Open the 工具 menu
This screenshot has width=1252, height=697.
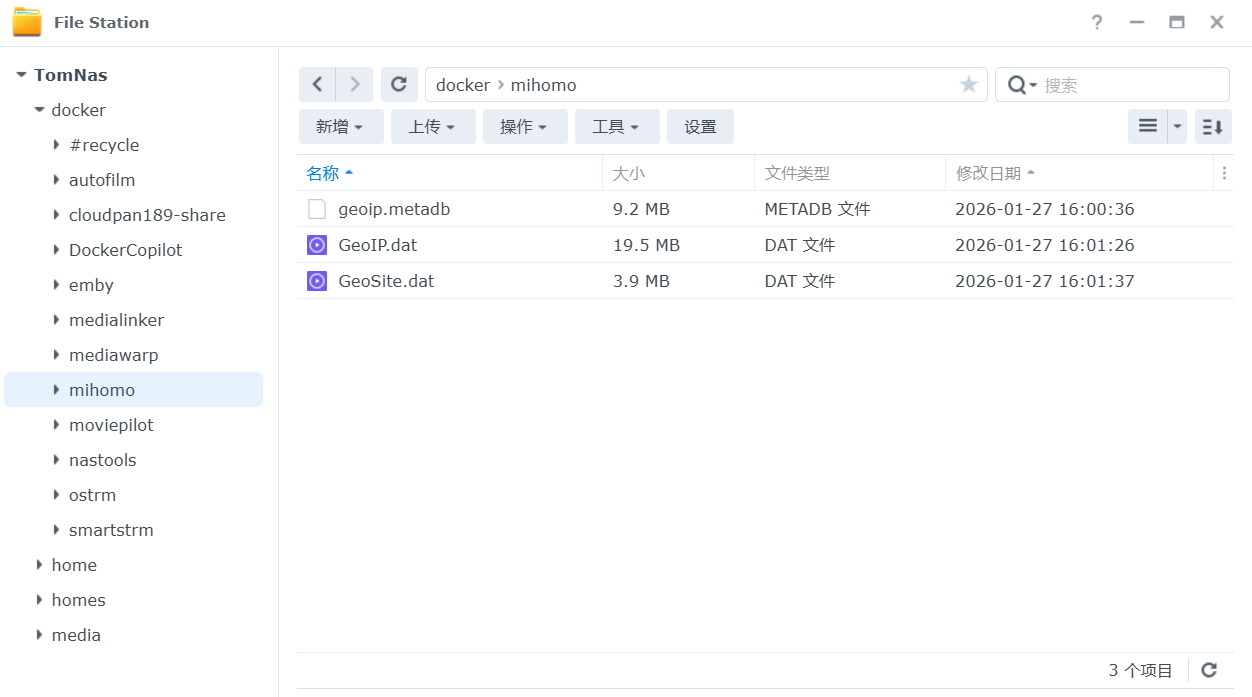(x=617, y=127)
